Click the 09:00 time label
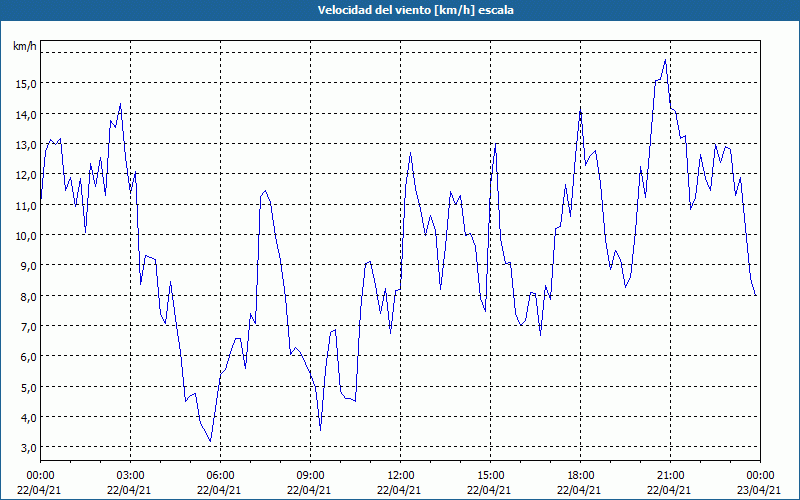 (310, 476)
